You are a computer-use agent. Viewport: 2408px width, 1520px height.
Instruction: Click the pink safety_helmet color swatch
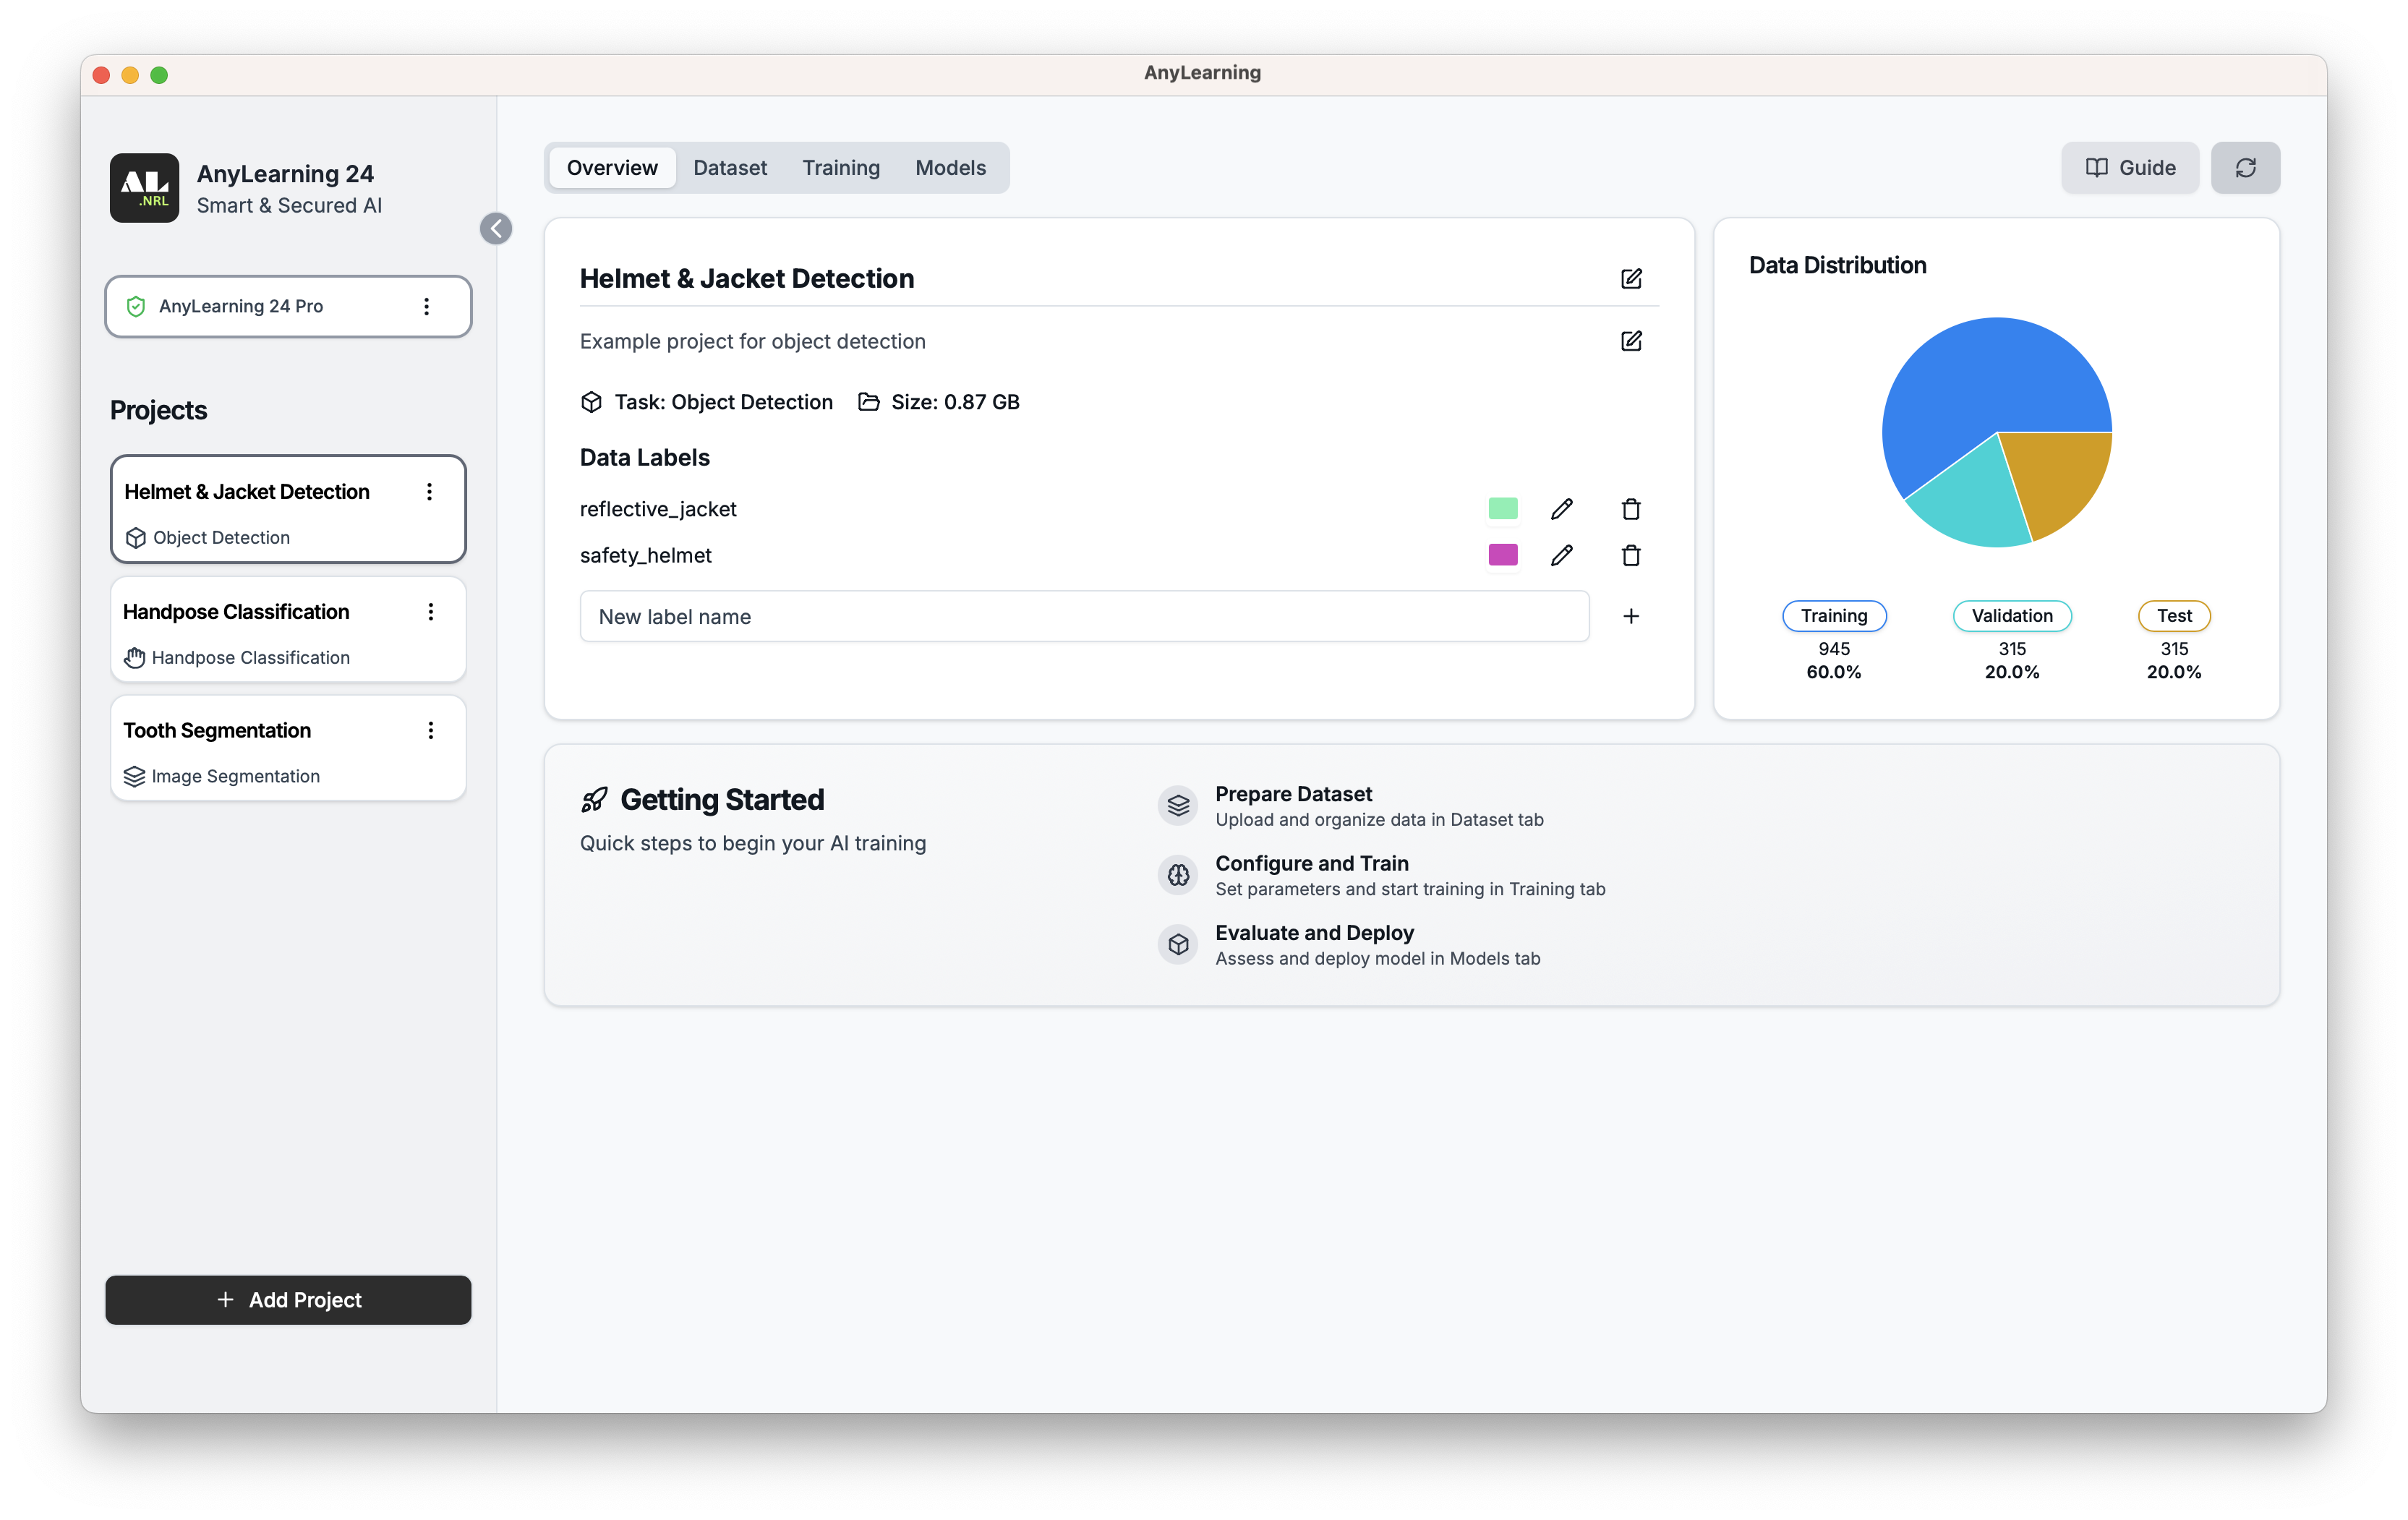coord(1502,555)
